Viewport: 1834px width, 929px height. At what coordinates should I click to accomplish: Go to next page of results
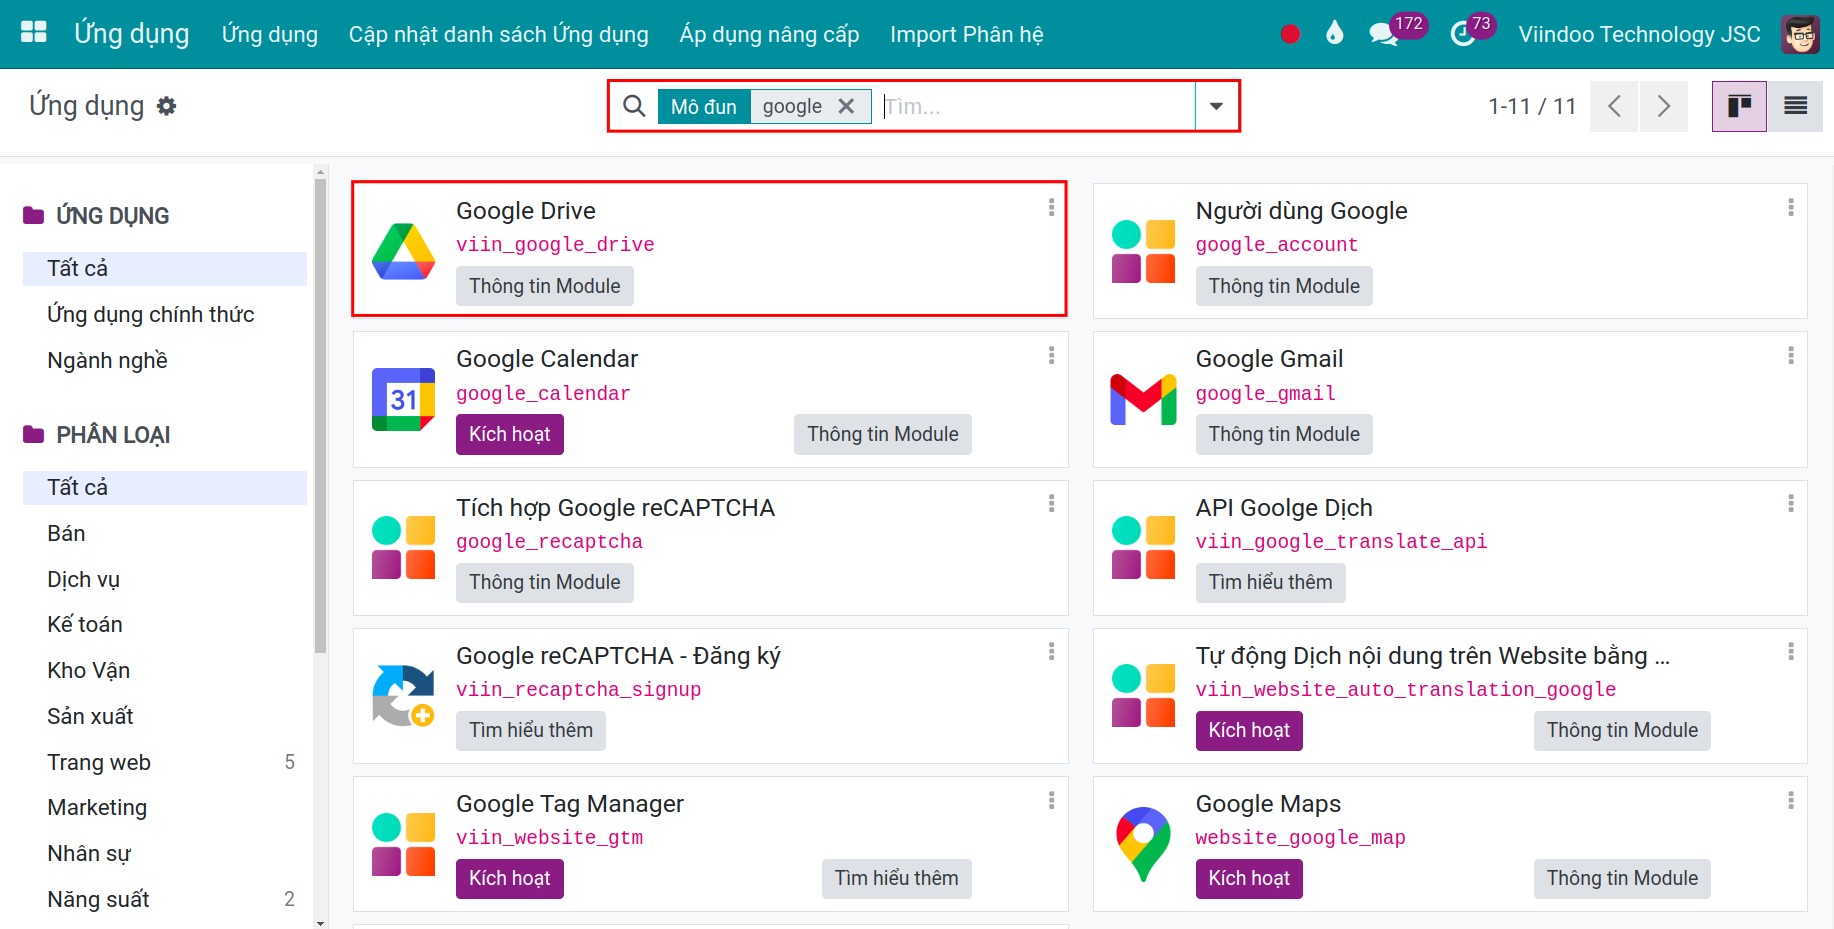tap(1663, 106)
